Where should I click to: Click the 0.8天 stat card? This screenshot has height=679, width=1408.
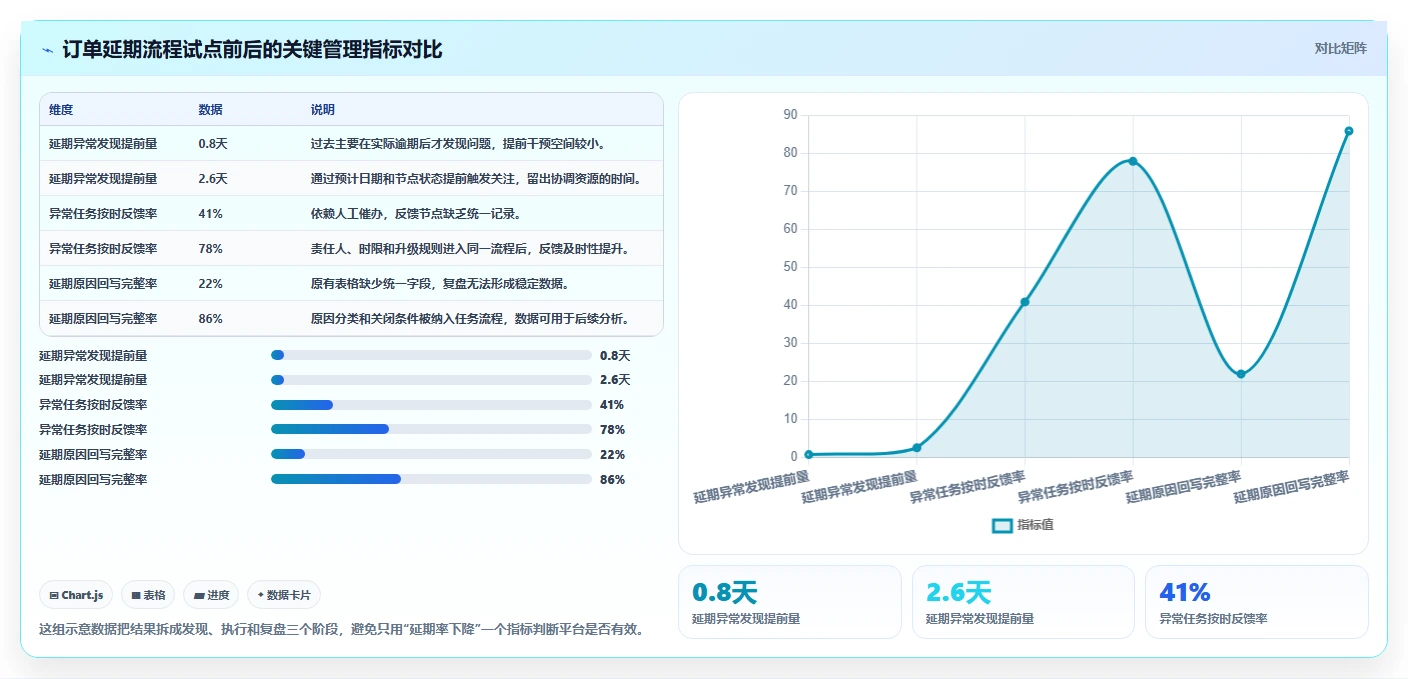[790, 602]
